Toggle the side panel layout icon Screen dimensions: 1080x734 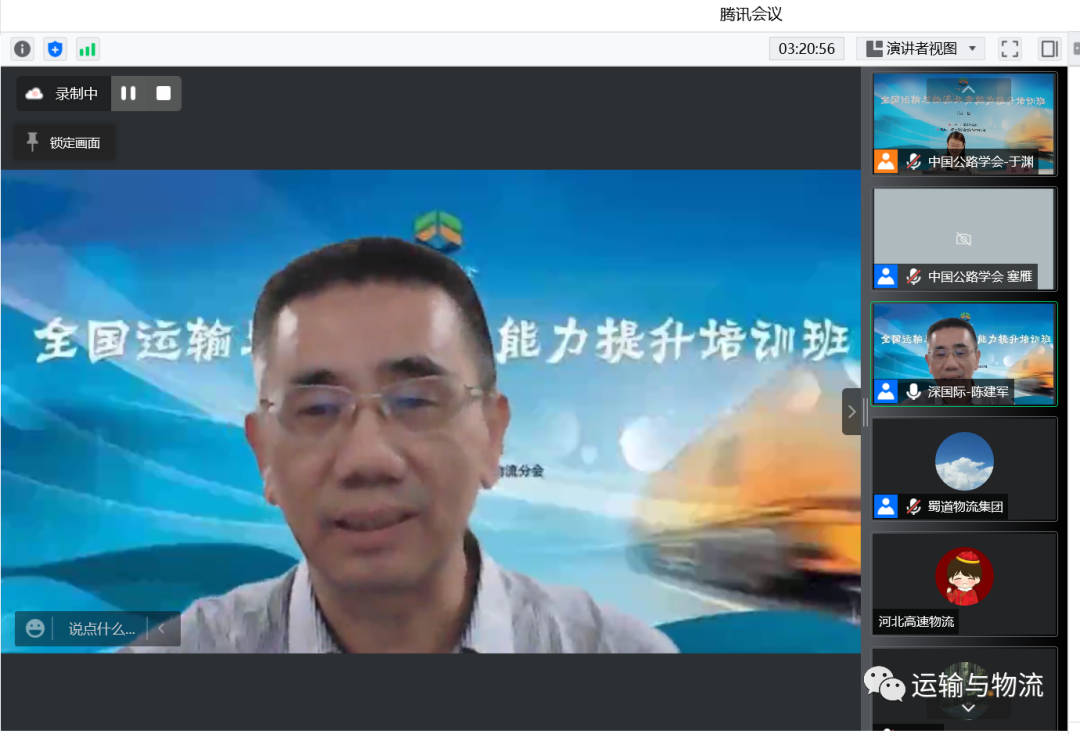pos(1049,49)
